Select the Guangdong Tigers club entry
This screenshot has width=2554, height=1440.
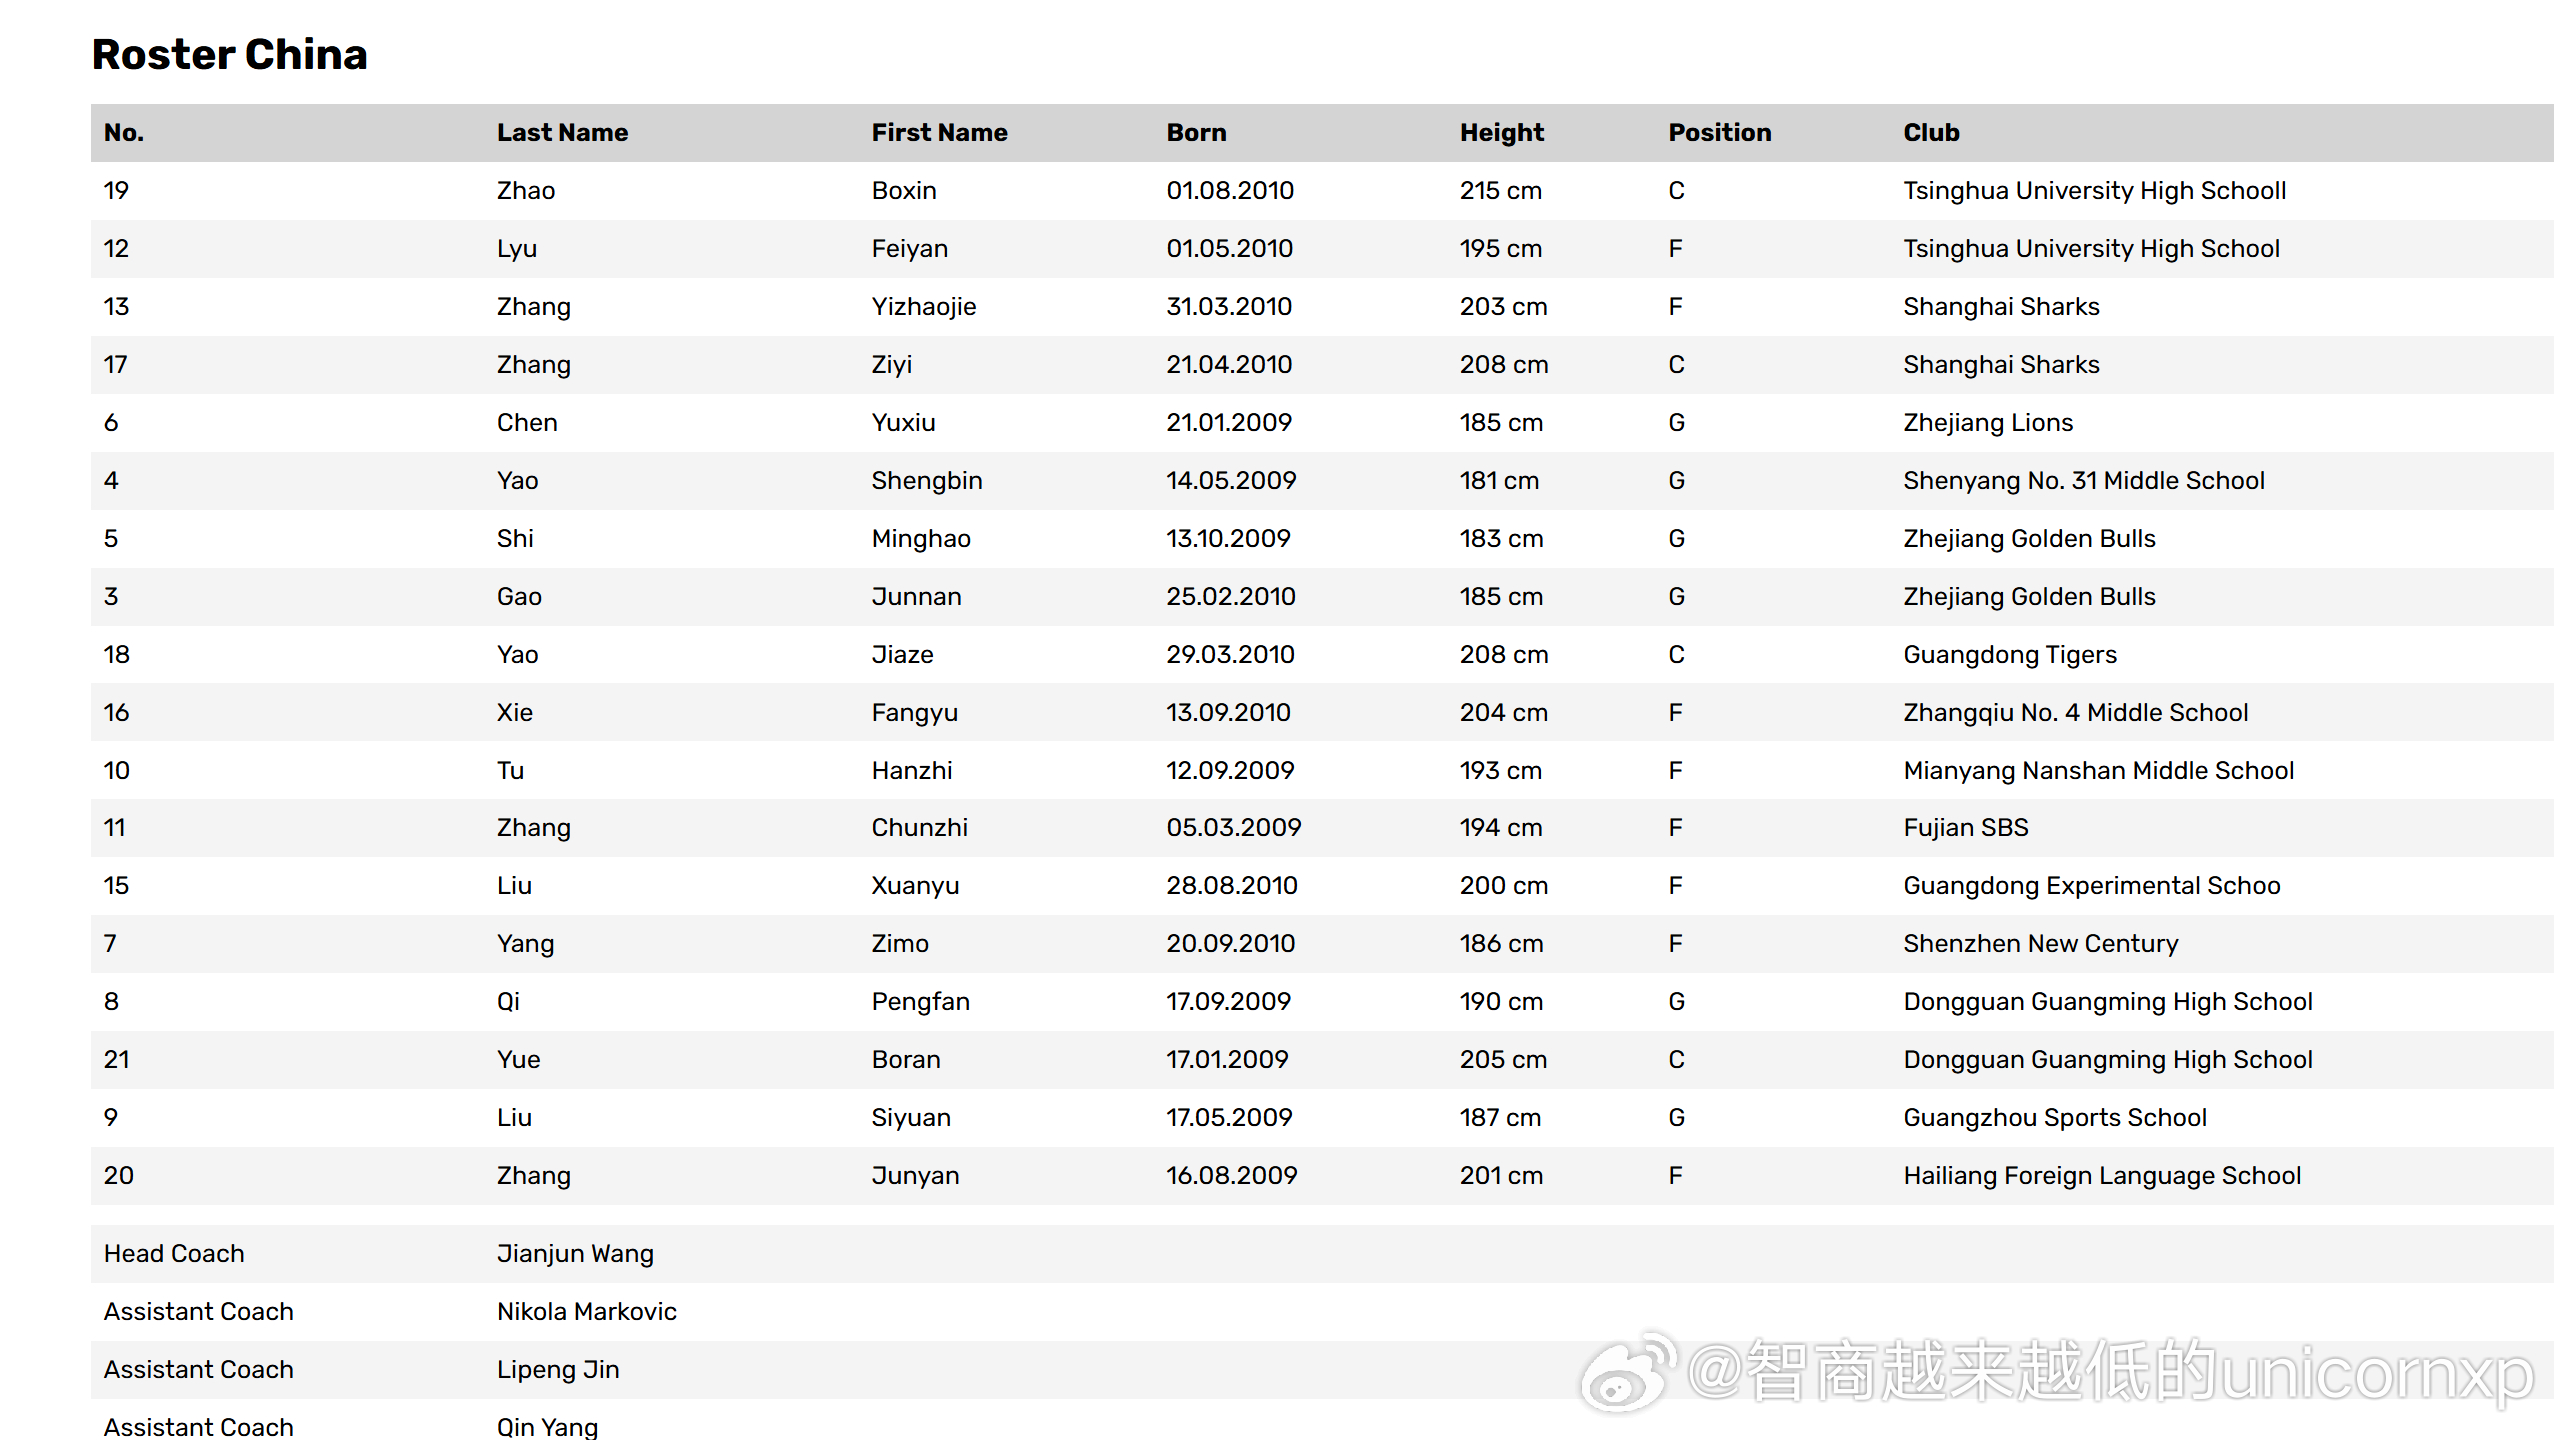click(x=2010, y=654)
